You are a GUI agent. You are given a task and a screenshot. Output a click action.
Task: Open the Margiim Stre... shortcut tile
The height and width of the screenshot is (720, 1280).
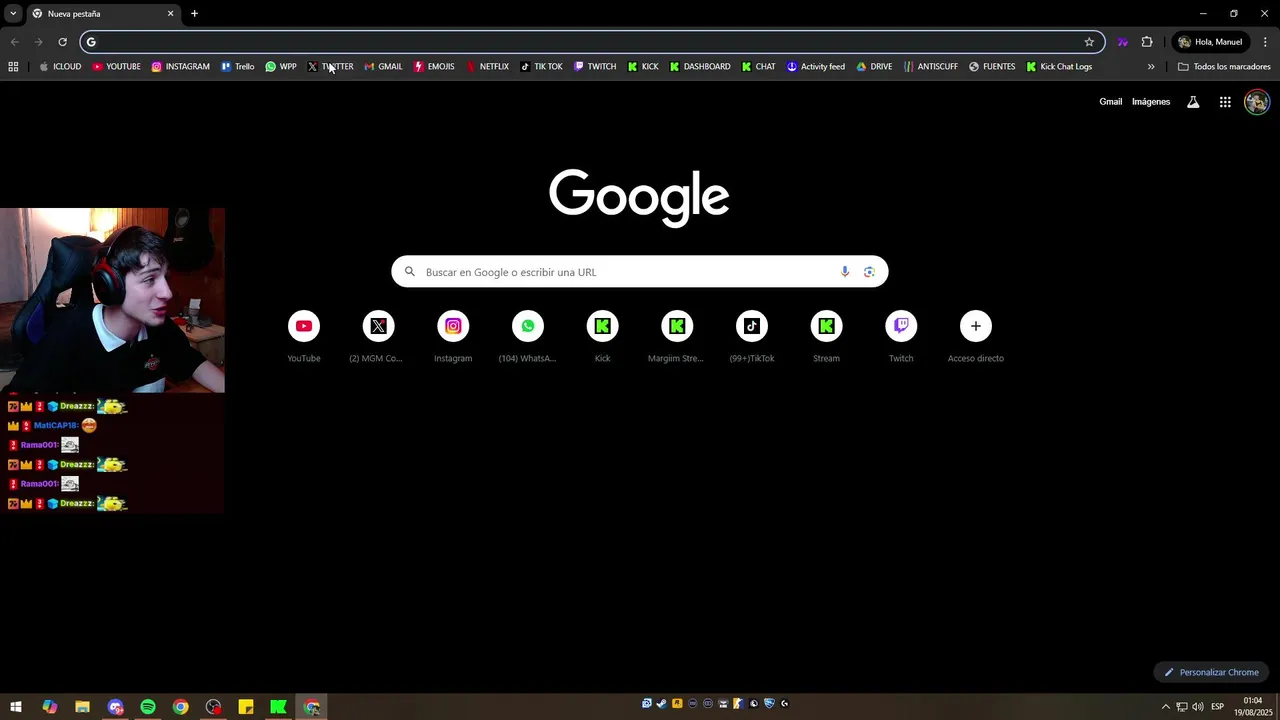pyautogui.click(x=677, y=337)
